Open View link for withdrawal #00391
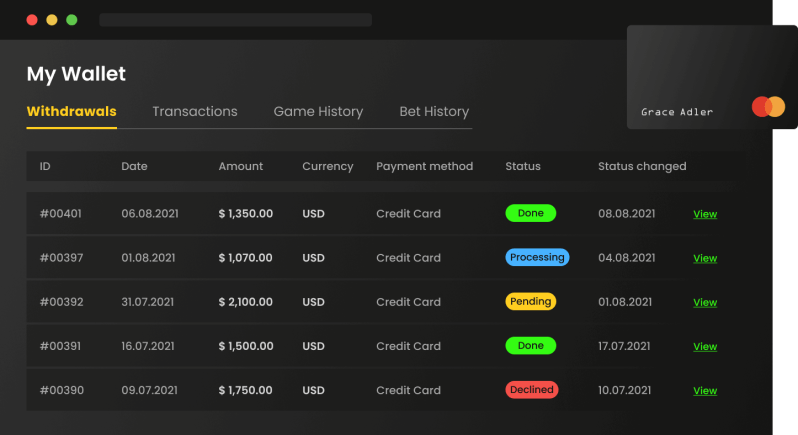798x435 pixels. [705, 346]
